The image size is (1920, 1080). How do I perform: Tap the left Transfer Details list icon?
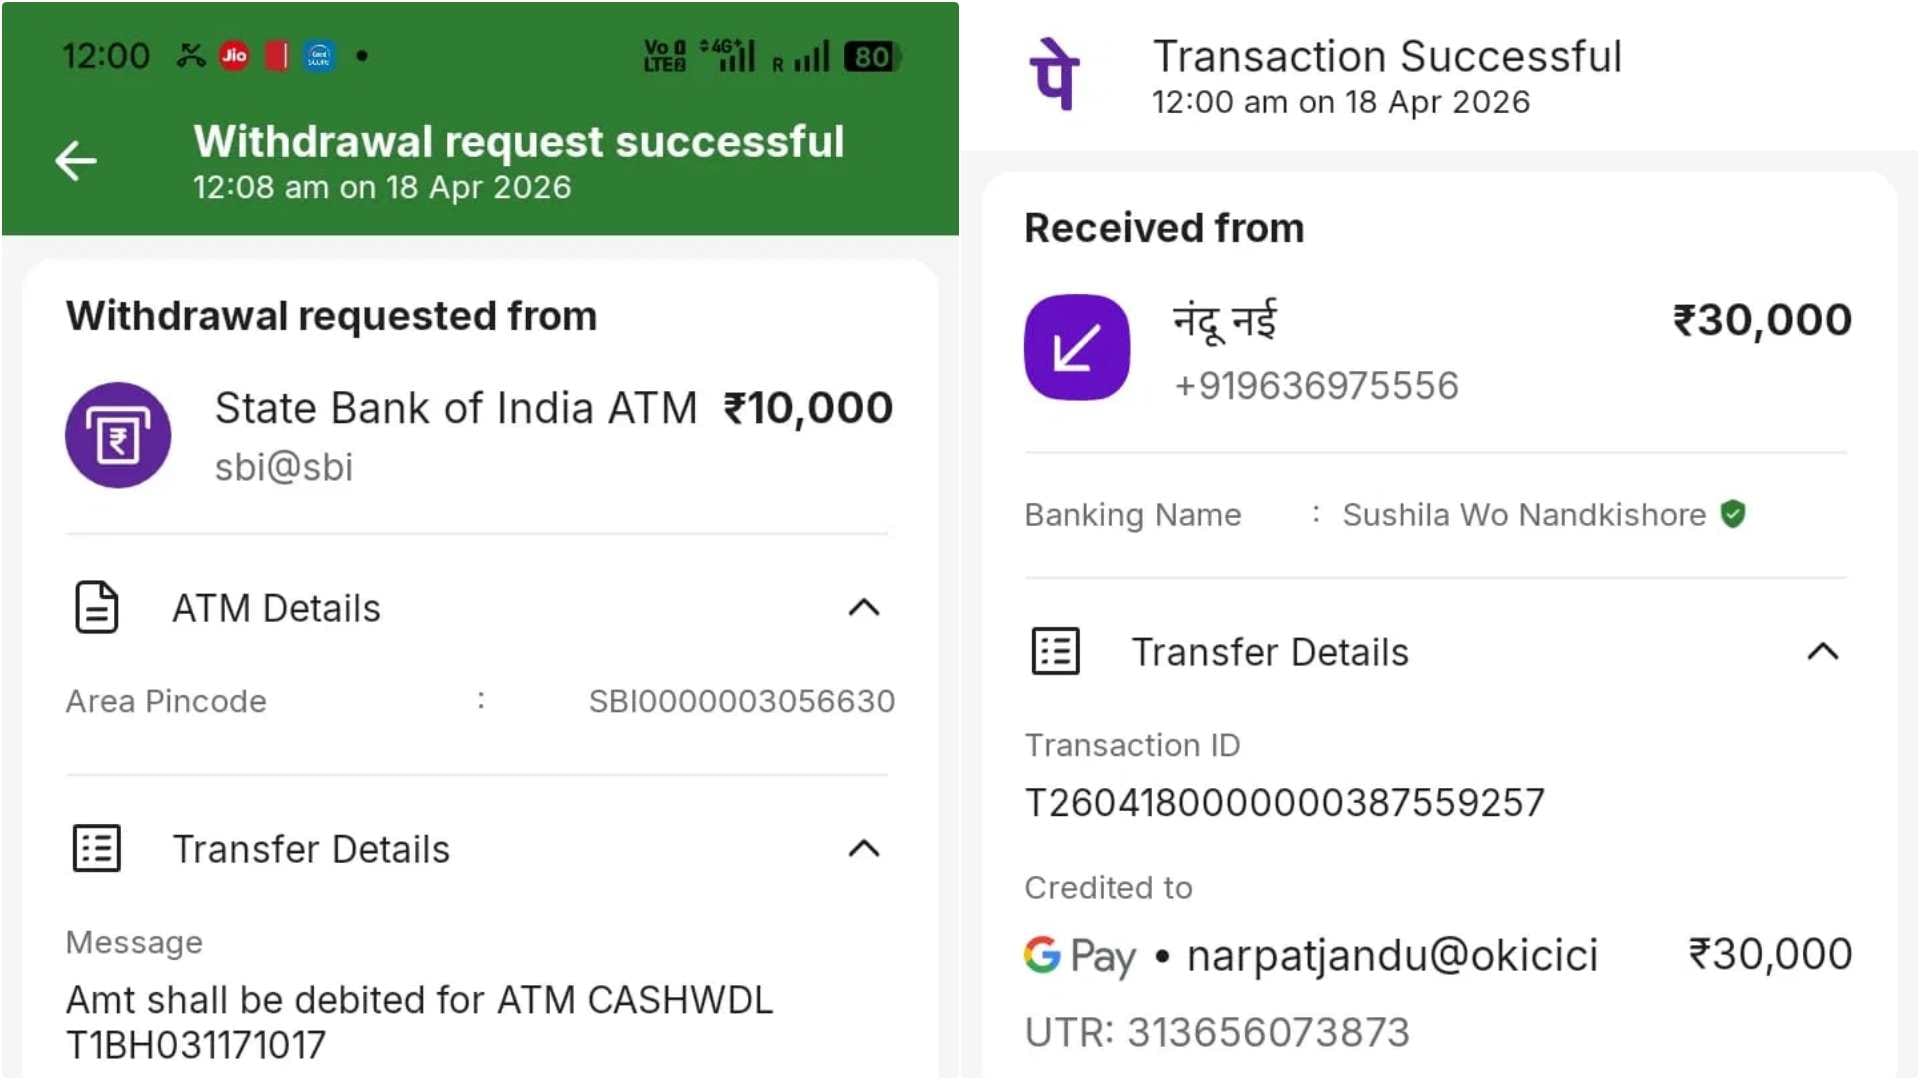[x=97, y=848]
